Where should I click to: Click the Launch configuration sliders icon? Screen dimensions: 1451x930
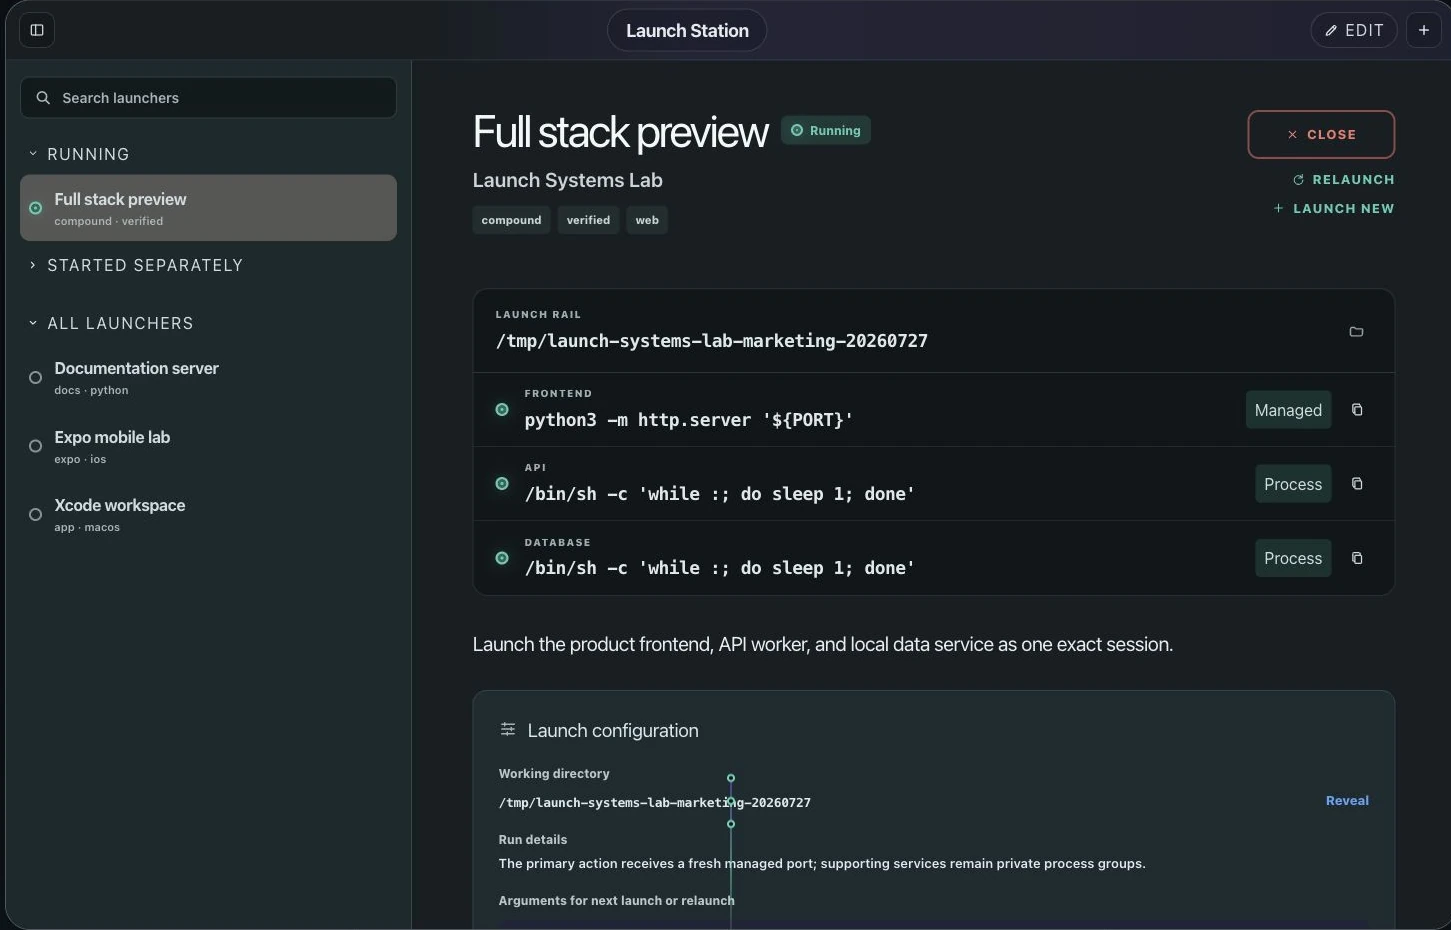508,730
